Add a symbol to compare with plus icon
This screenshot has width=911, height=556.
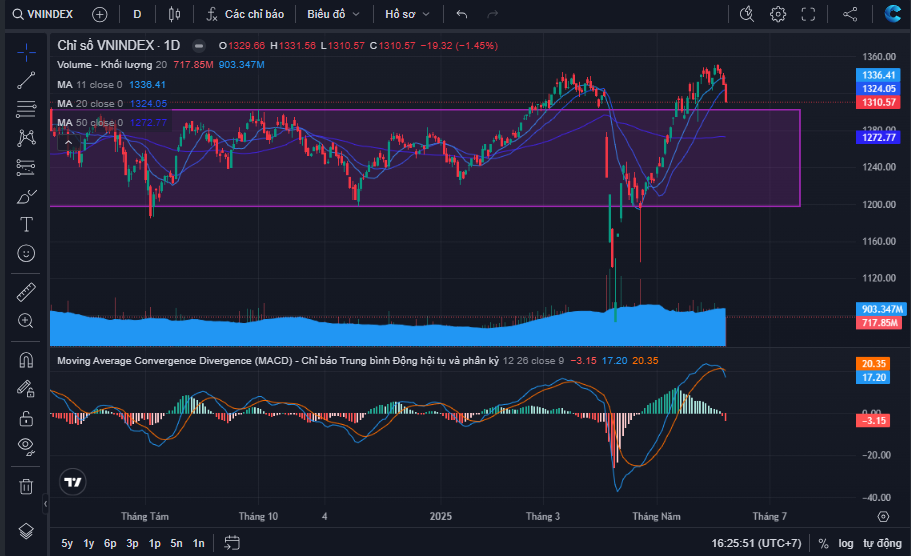pos(100,15)
